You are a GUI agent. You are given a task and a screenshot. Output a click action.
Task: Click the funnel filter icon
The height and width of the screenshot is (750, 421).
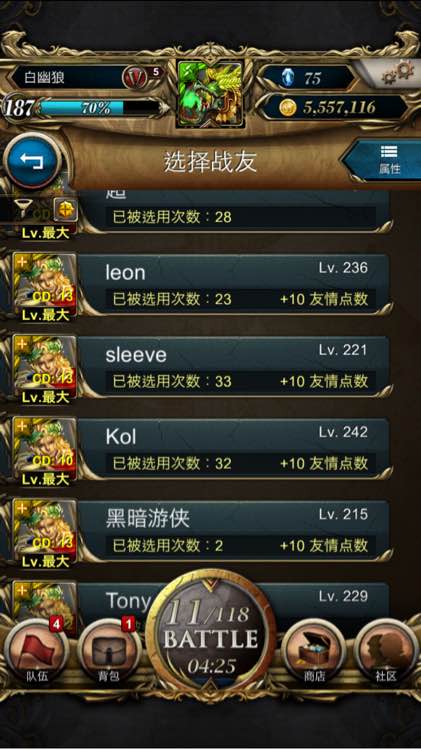(23, 207)
